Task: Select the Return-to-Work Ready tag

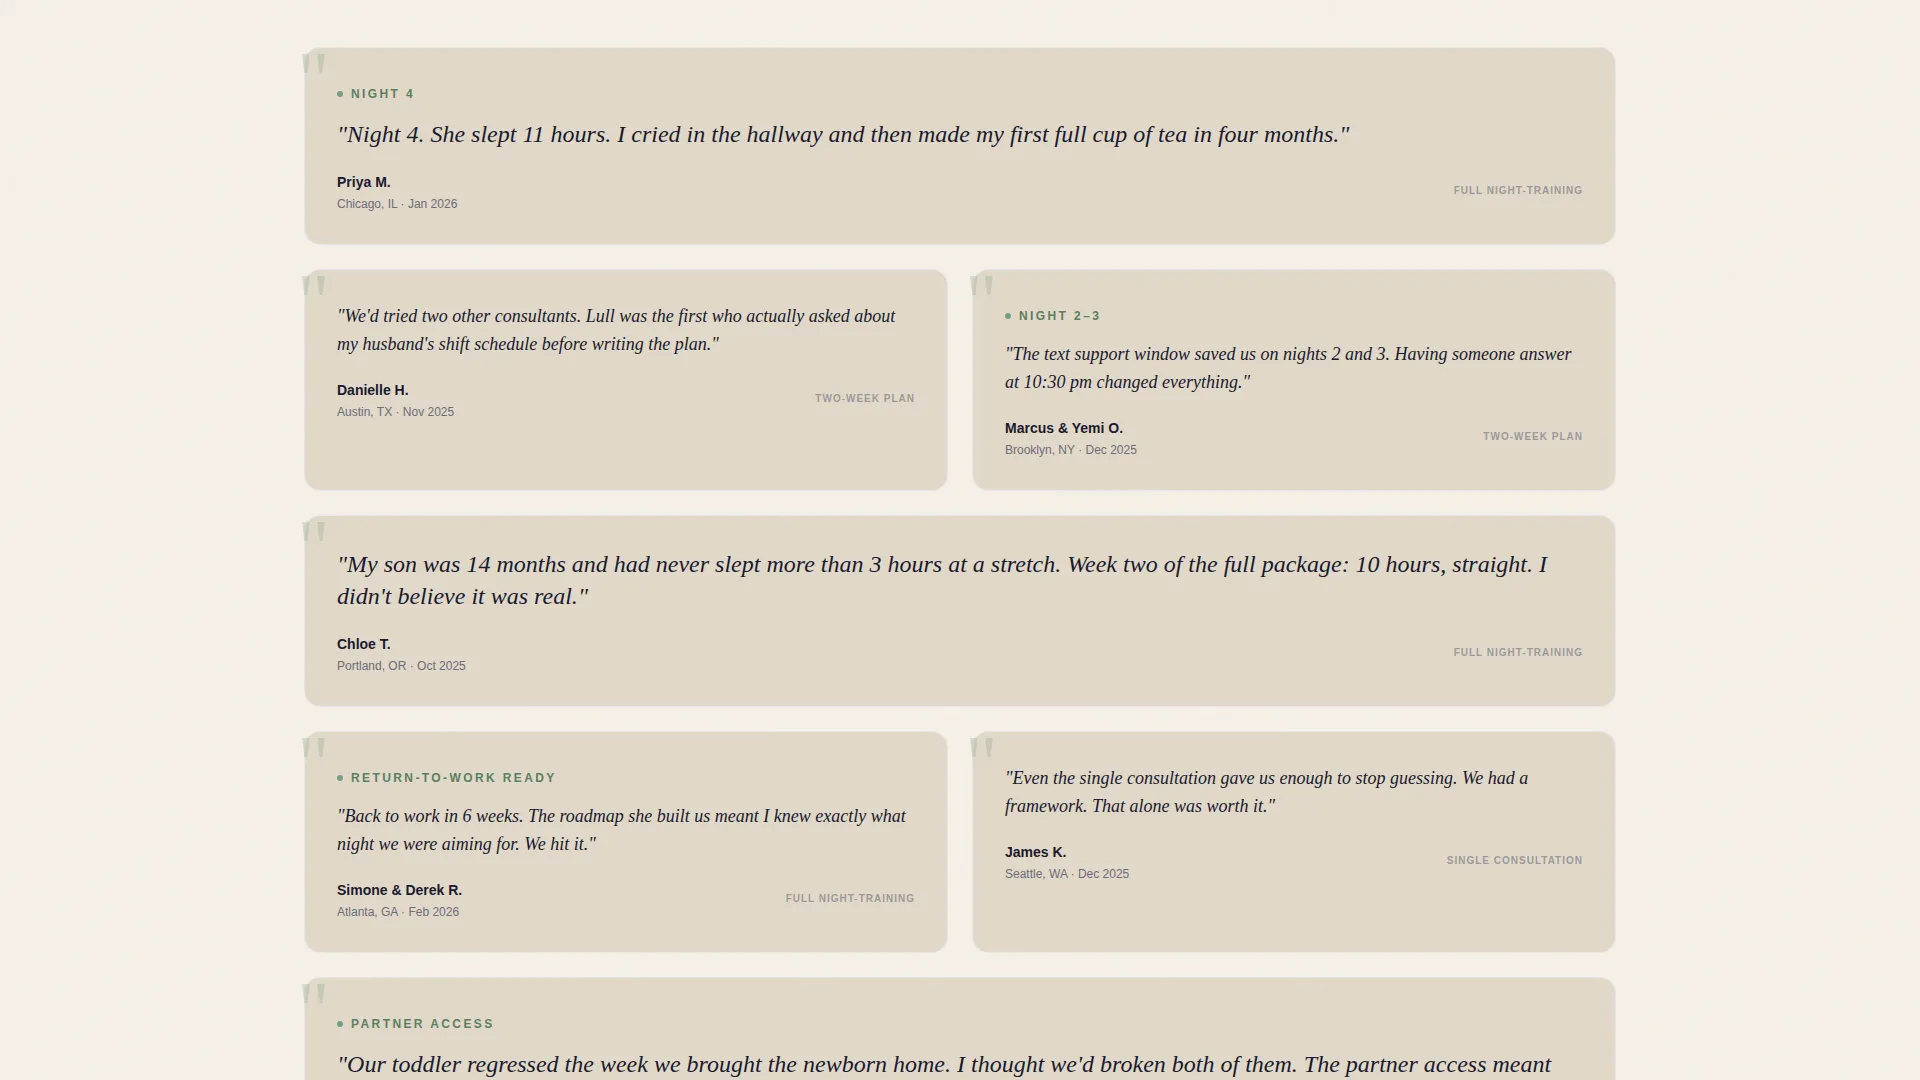Action: coord(453,778)
